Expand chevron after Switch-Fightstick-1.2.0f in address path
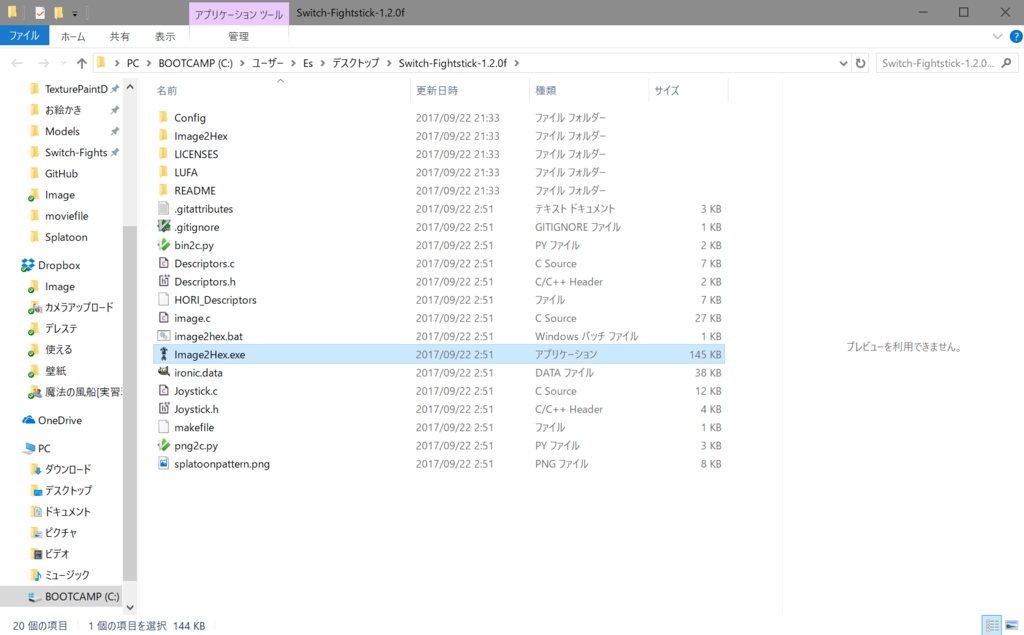Screen dimensions: 1024x635 (517, 63)
